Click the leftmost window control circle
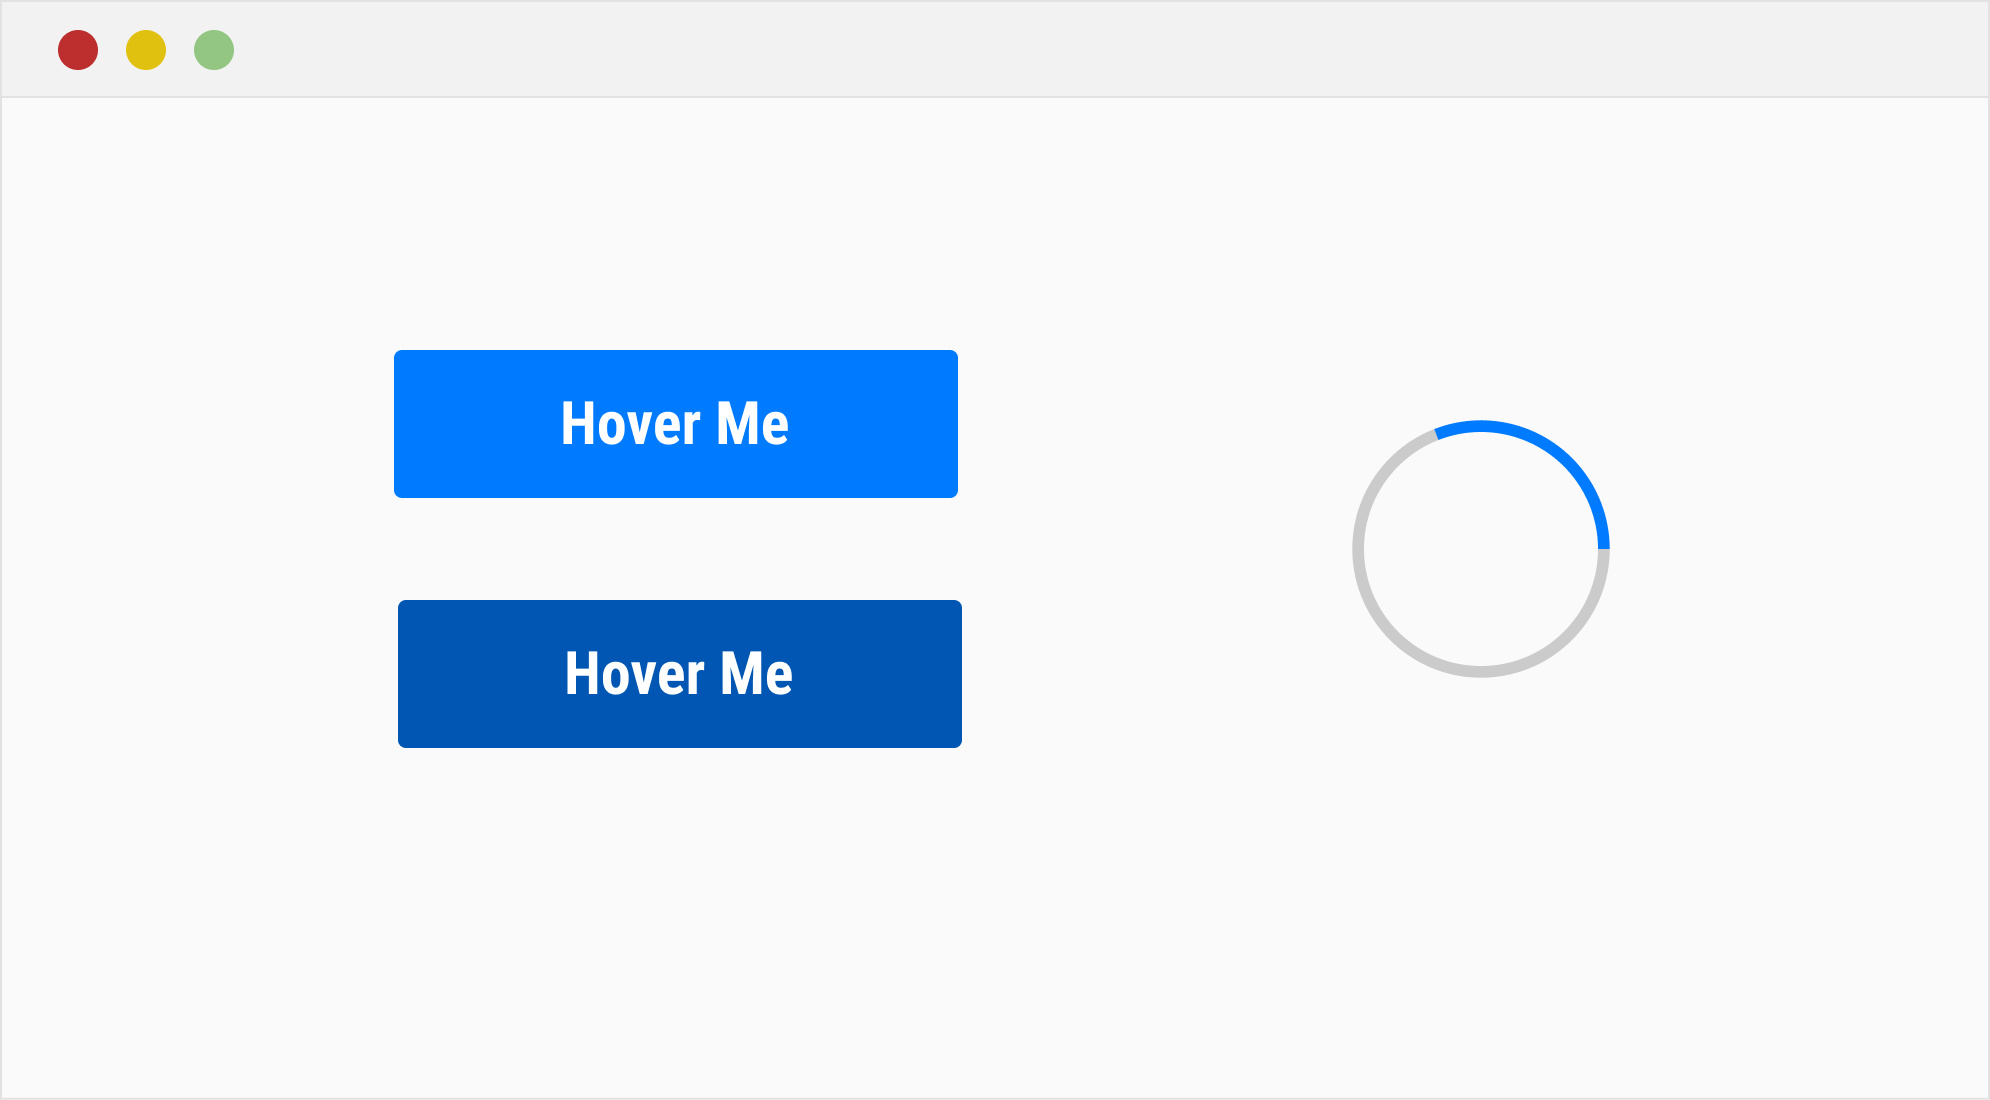This screenshot has width=1990, height=1100. 78,48
